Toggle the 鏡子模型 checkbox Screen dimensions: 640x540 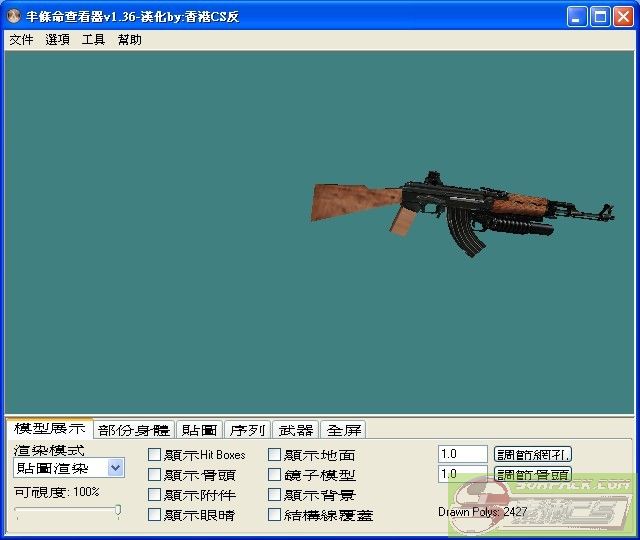click(x=275, y=475)
